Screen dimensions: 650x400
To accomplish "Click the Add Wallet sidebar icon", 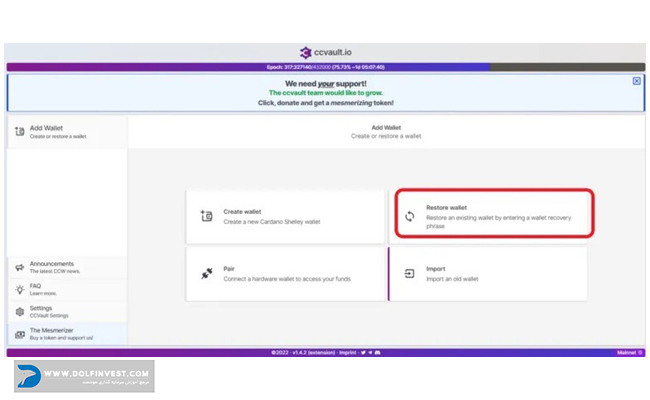I will point(20,131).
